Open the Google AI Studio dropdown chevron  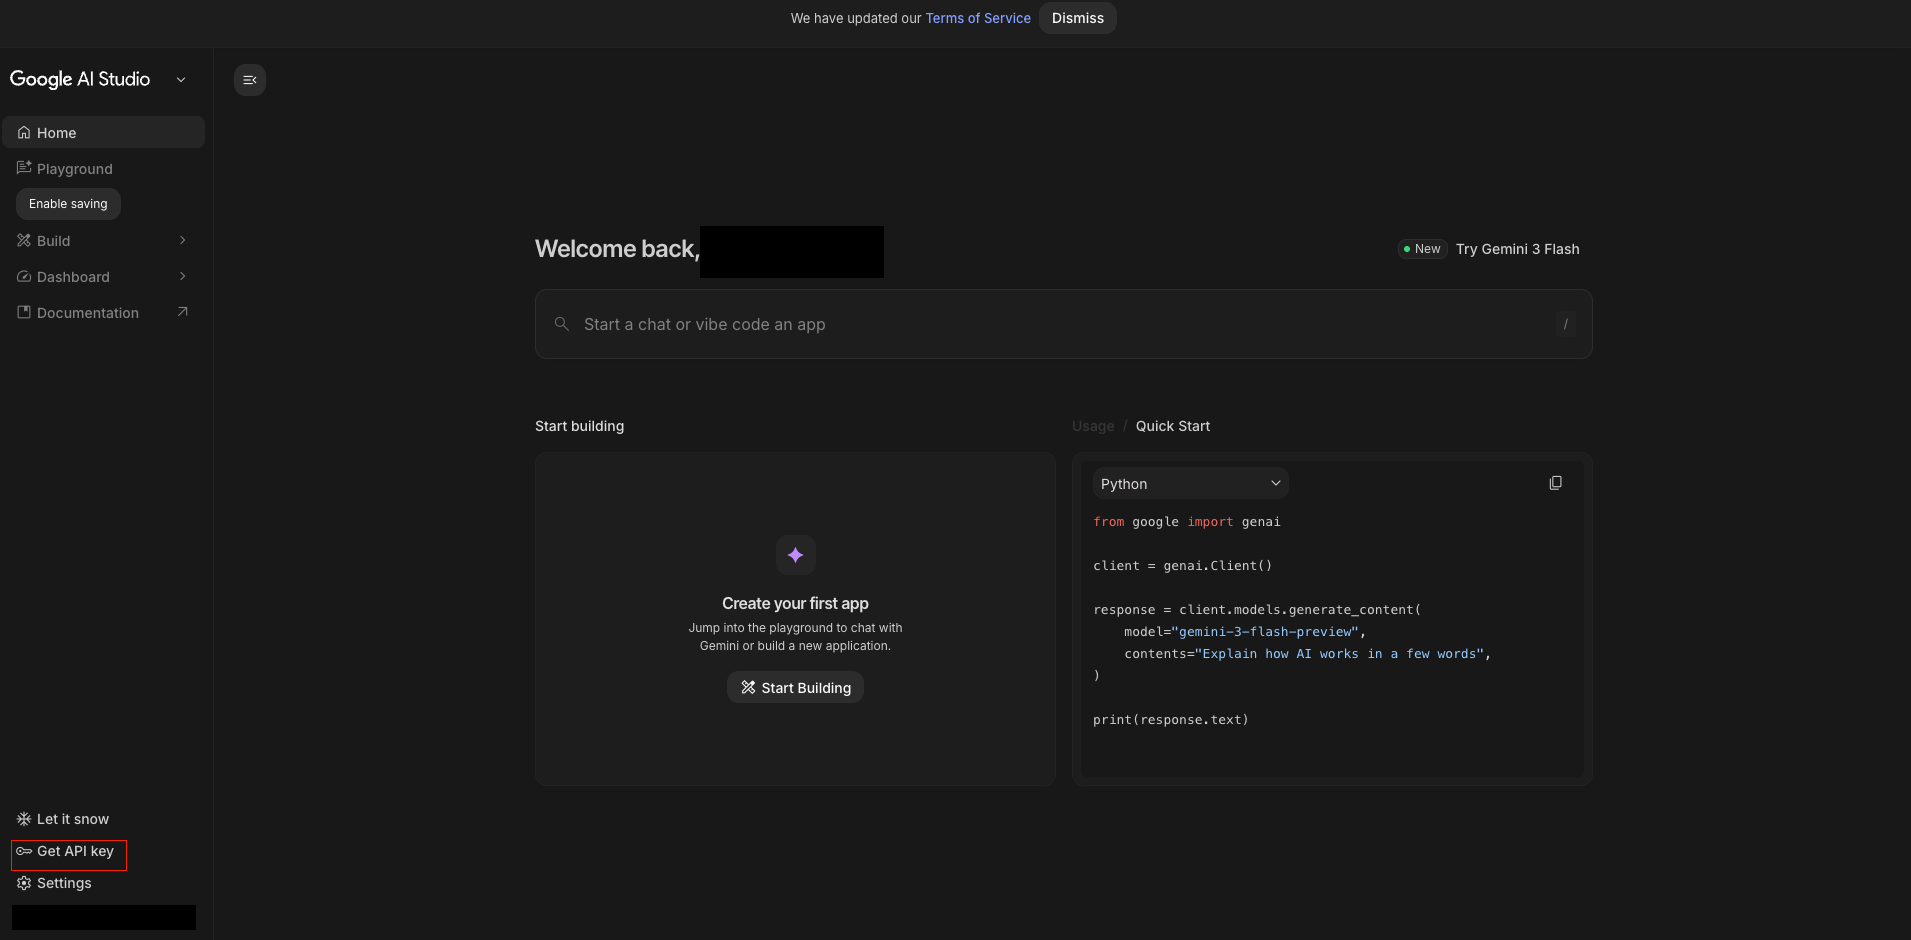click(181, 80)
